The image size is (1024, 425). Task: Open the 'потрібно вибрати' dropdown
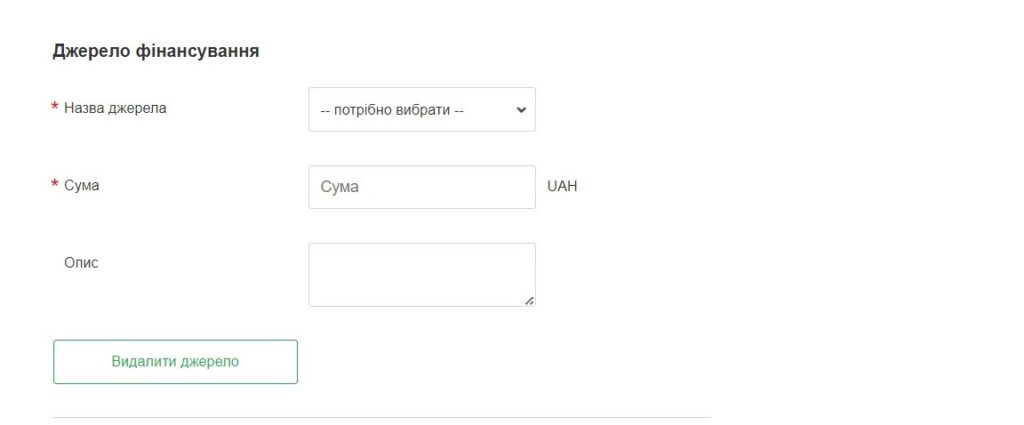tap(421, 110)
